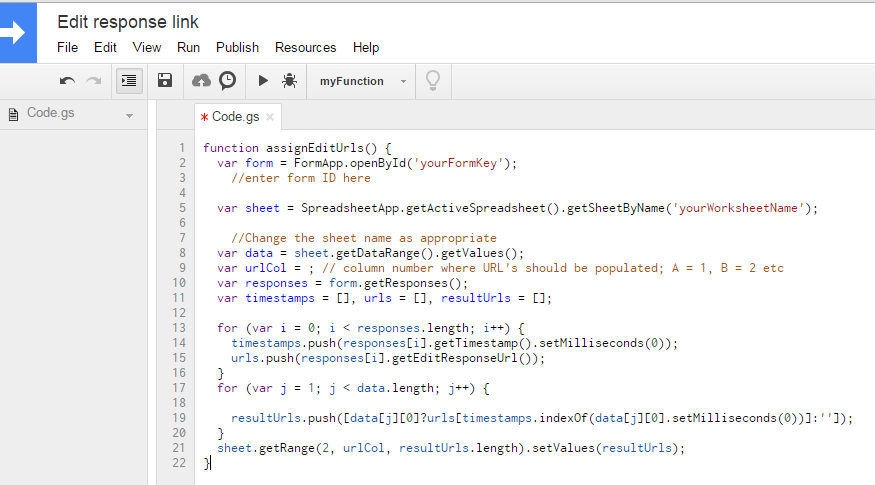Click the comment //enter form ID here
Viewport: 875px width, 485px height.
(301, 178)
